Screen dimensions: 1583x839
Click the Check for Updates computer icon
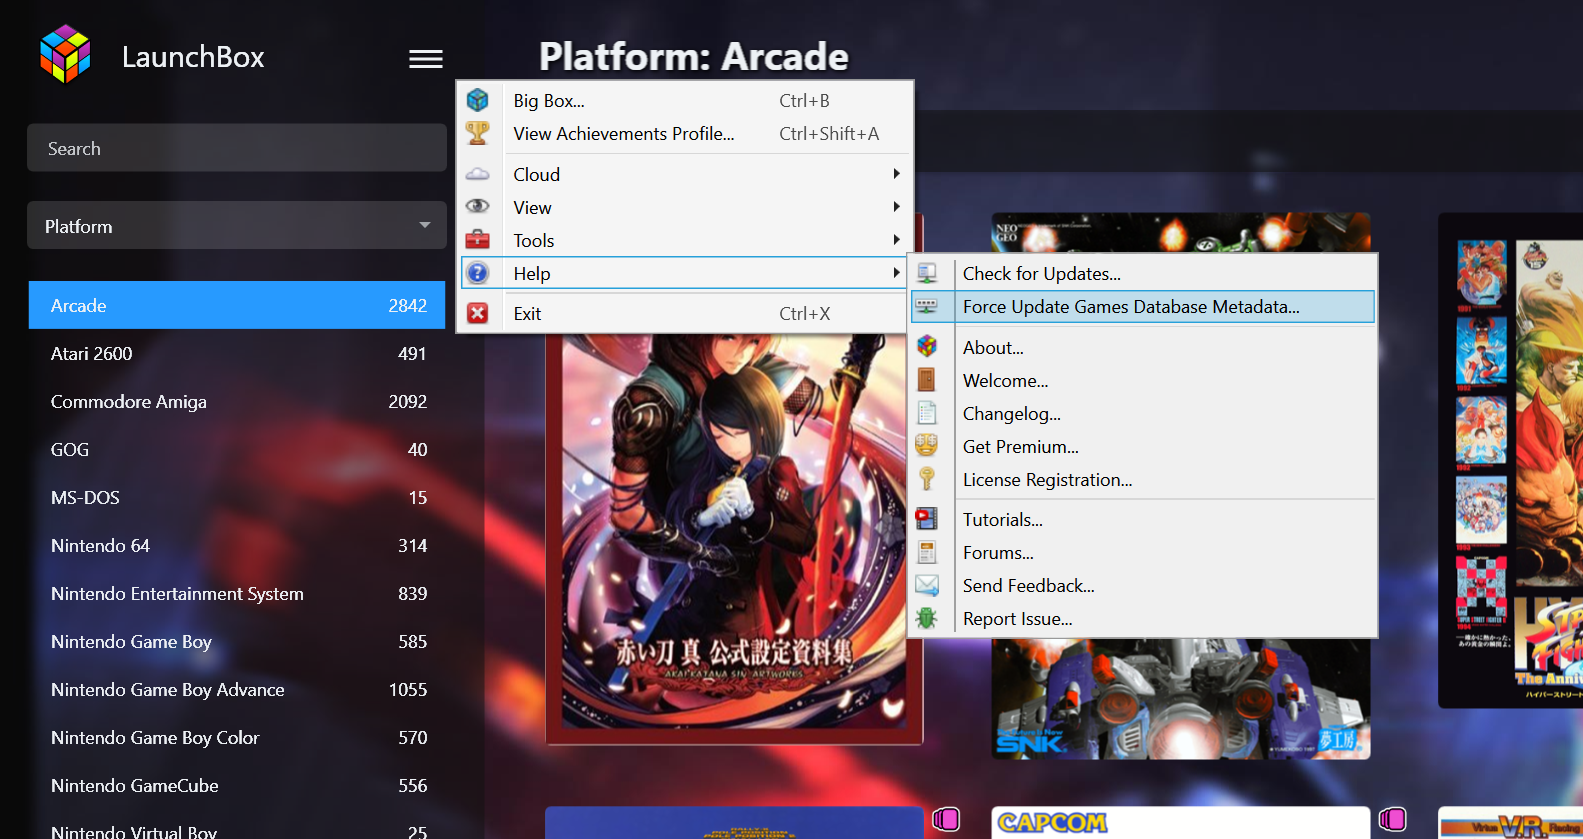pos(927,273)
